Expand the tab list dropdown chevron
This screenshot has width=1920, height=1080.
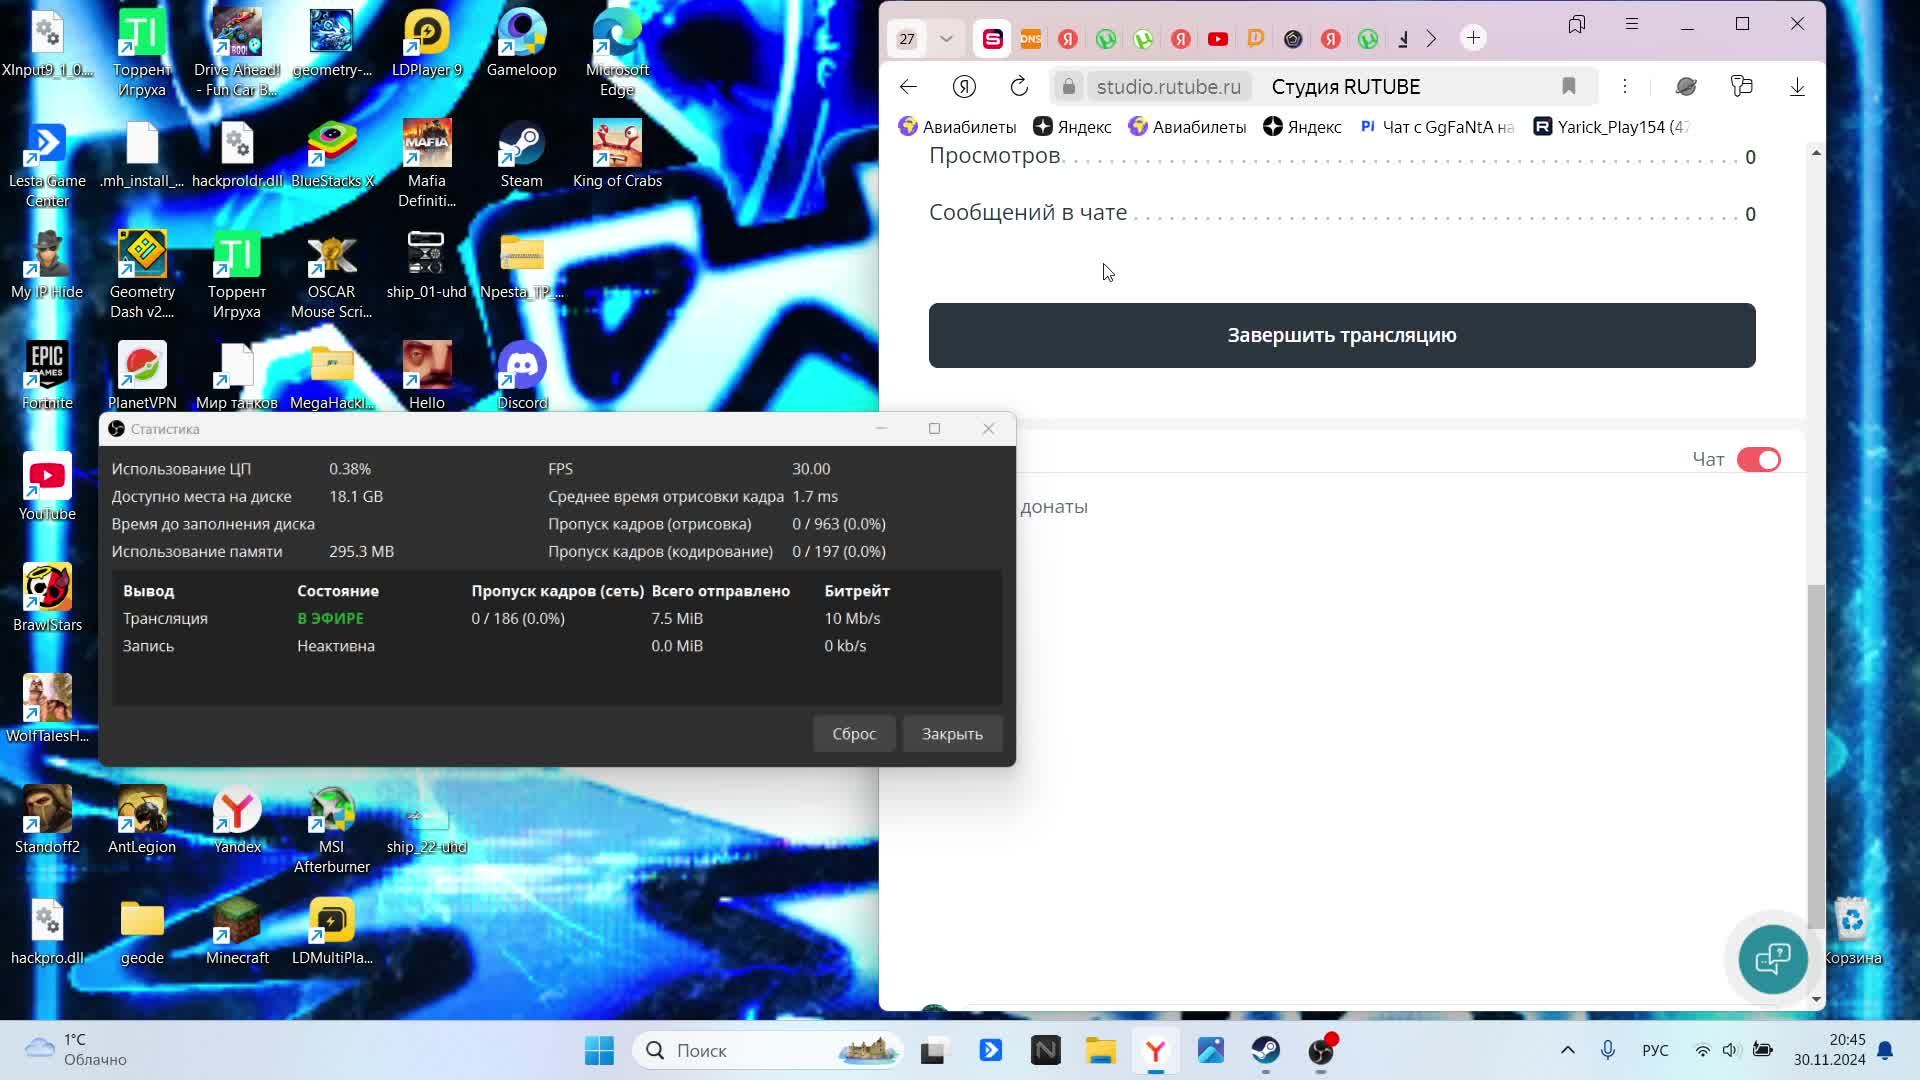pos(946,39)
